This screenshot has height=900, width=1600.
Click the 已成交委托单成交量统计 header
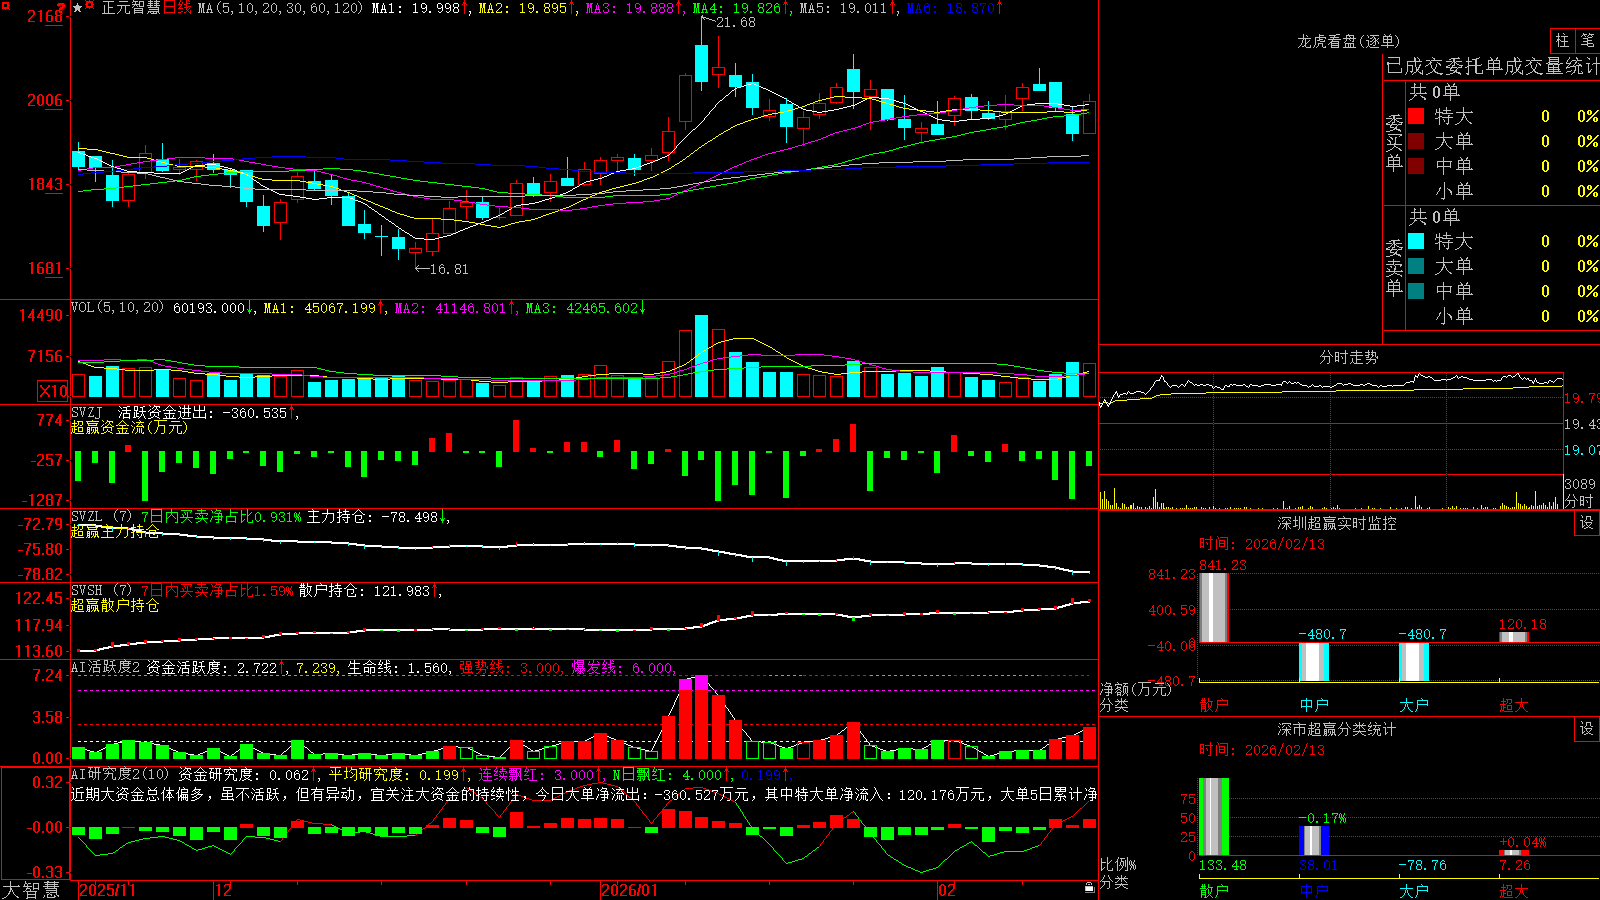coord(1492,66)
